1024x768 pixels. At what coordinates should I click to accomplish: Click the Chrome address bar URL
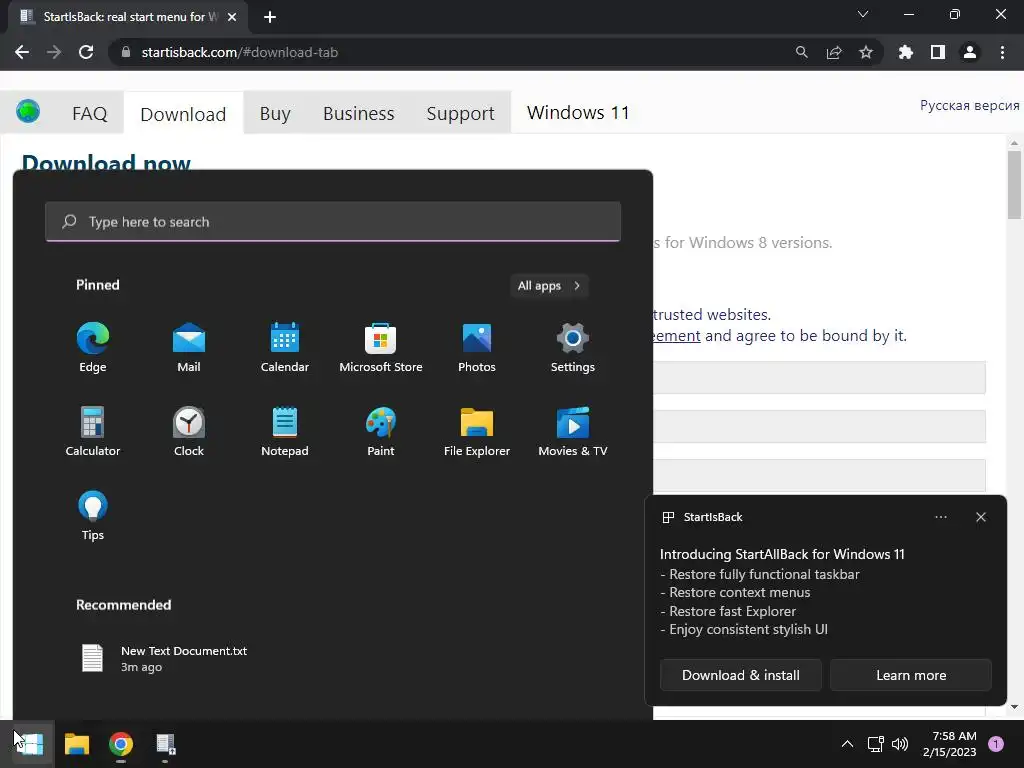point(240,52)
